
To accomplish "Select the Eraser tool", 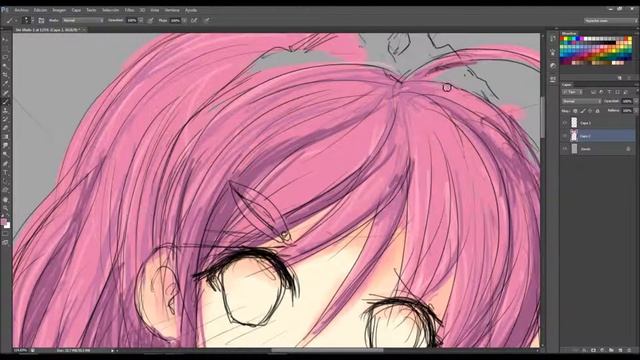I will click(5, 129).
